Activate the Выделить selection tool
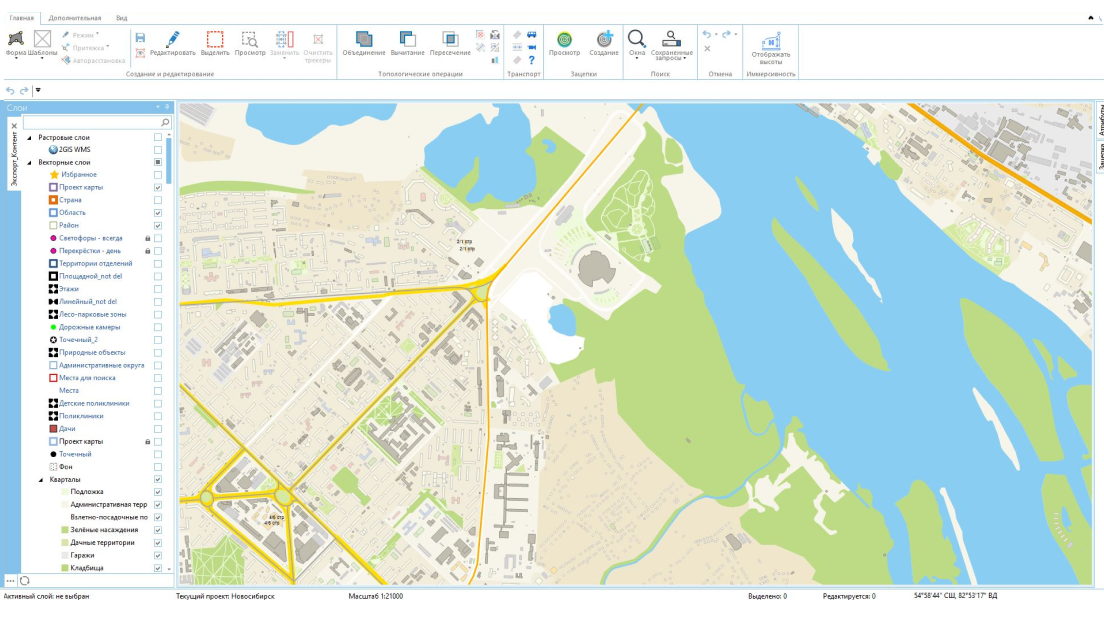Screen dimensions: 1104x624 [215, 43]
